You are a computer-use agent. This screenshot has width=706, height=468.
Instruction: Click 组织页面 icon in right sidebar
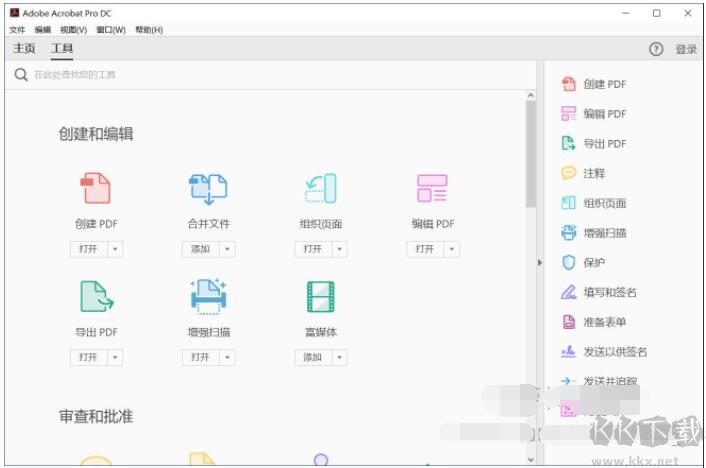coord(569,203)
